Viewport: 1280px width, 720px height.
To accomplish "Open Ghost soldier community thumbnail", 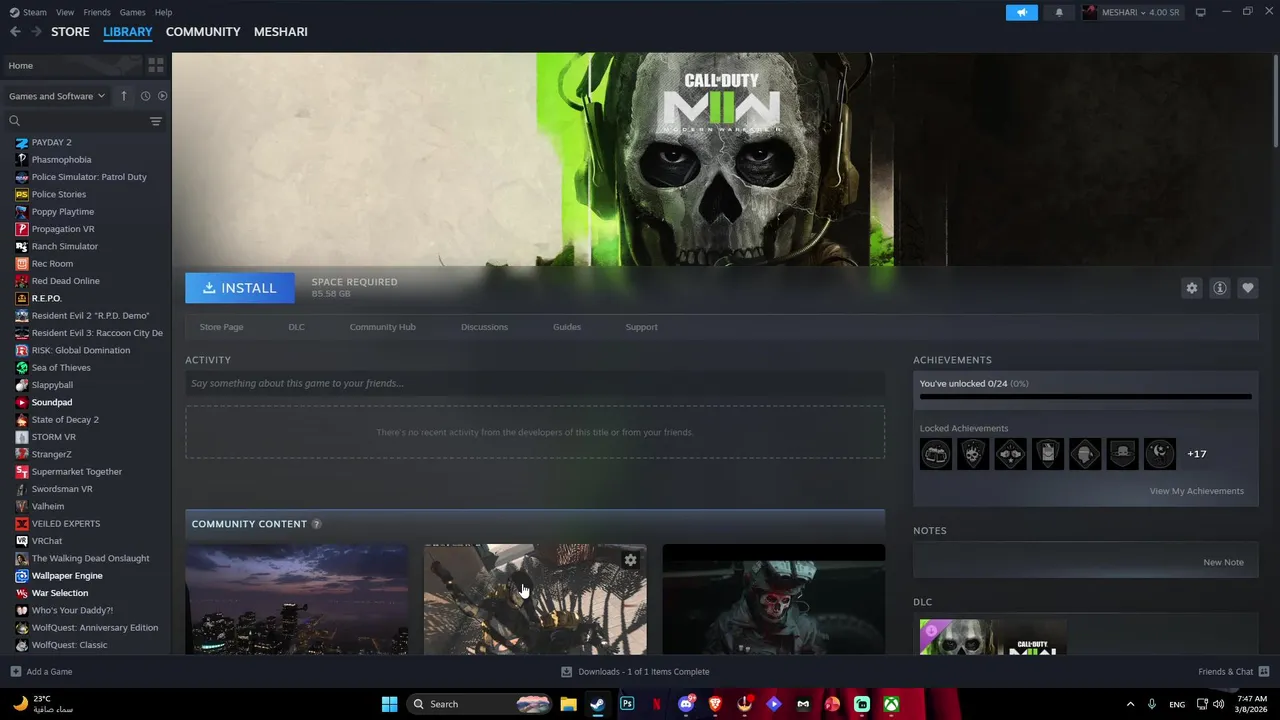I will pyautogui.click(x=773, y=599).
